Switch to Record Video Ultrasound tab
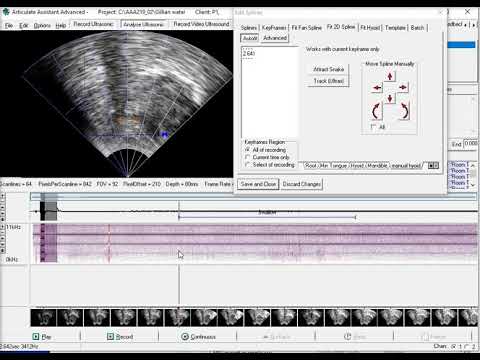Viewport: 480px width, 360px height. [201, 24]
